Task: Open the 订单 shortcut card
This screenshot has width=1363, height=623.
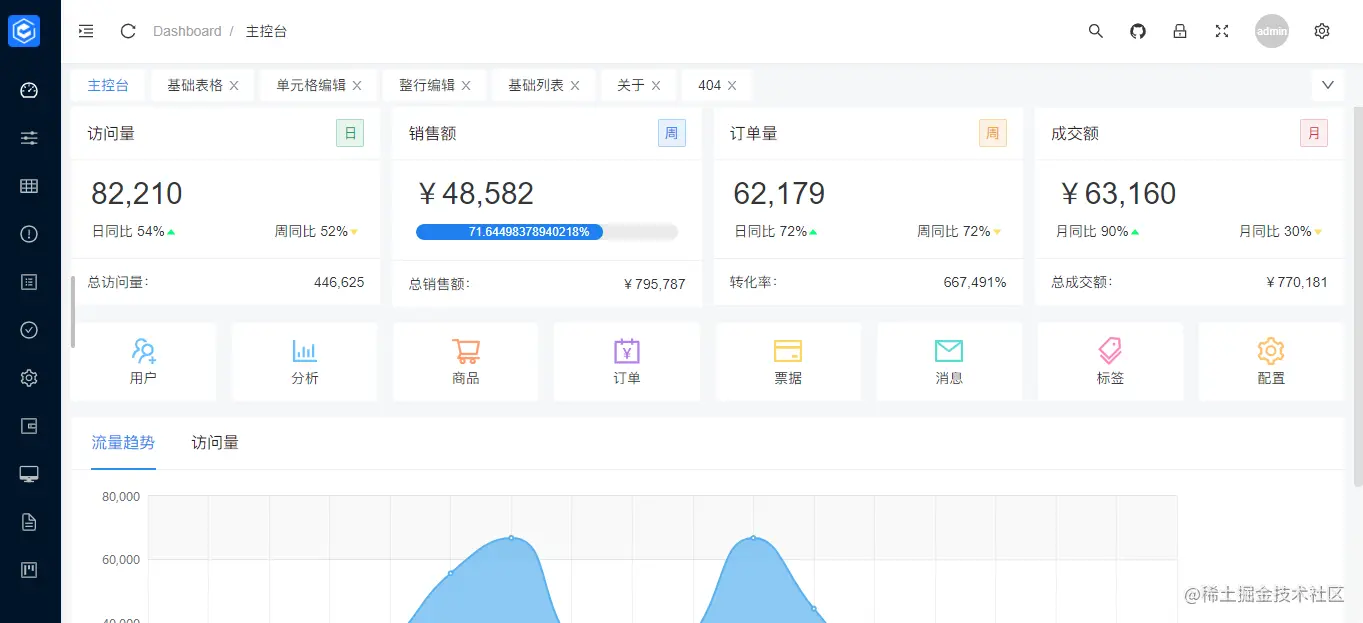Action: pyautogui.click(x=627, y=361)
